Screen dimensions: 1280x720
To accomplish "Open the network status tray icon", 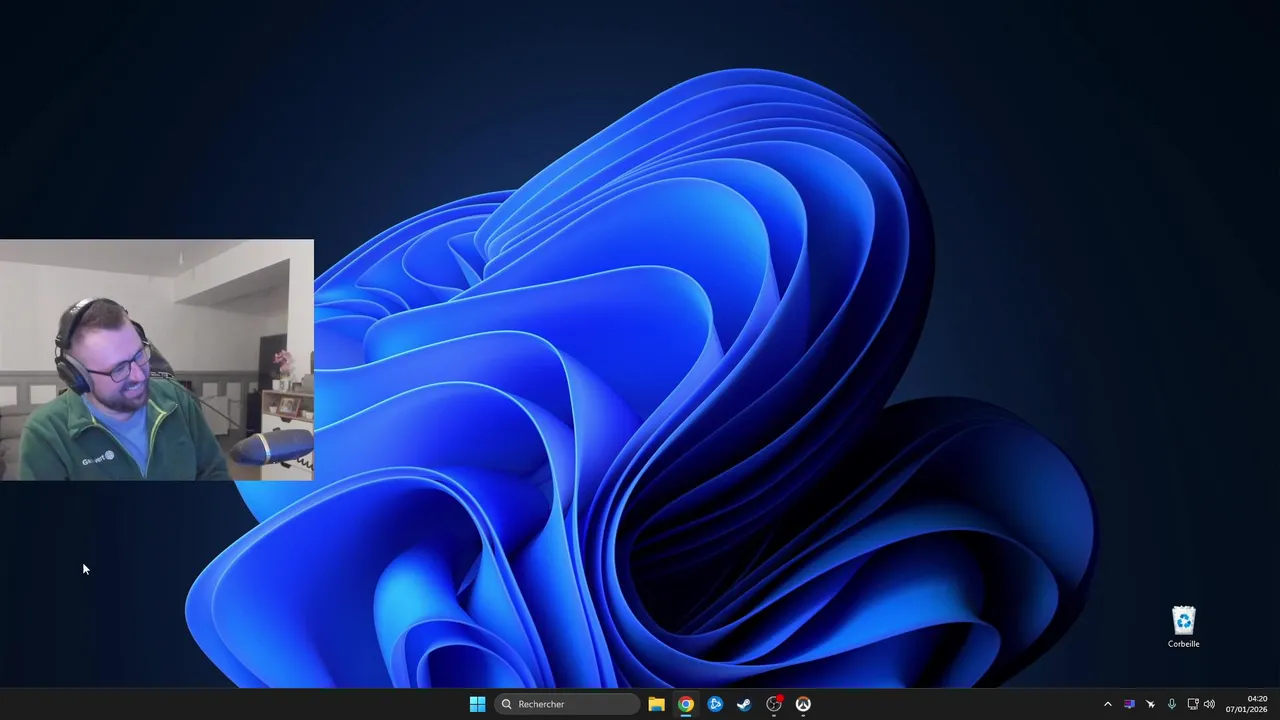I will (x=1193, y=704).
